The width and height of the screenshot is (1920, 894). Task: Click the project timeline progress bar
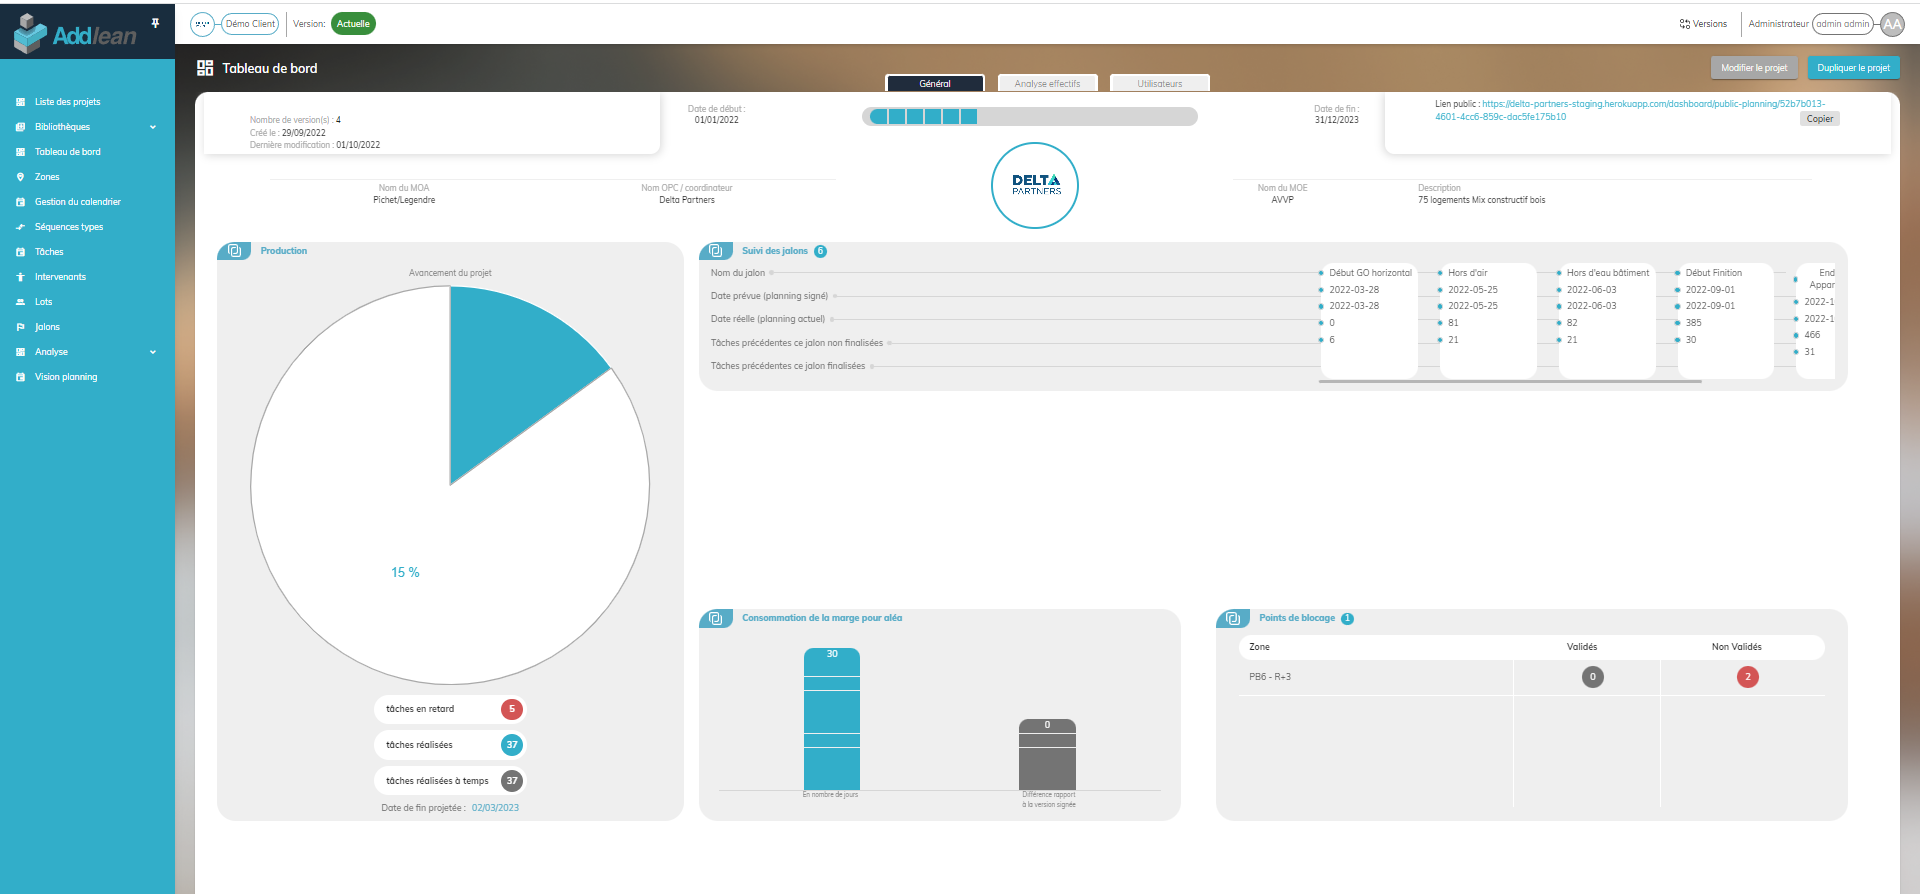1029,117
